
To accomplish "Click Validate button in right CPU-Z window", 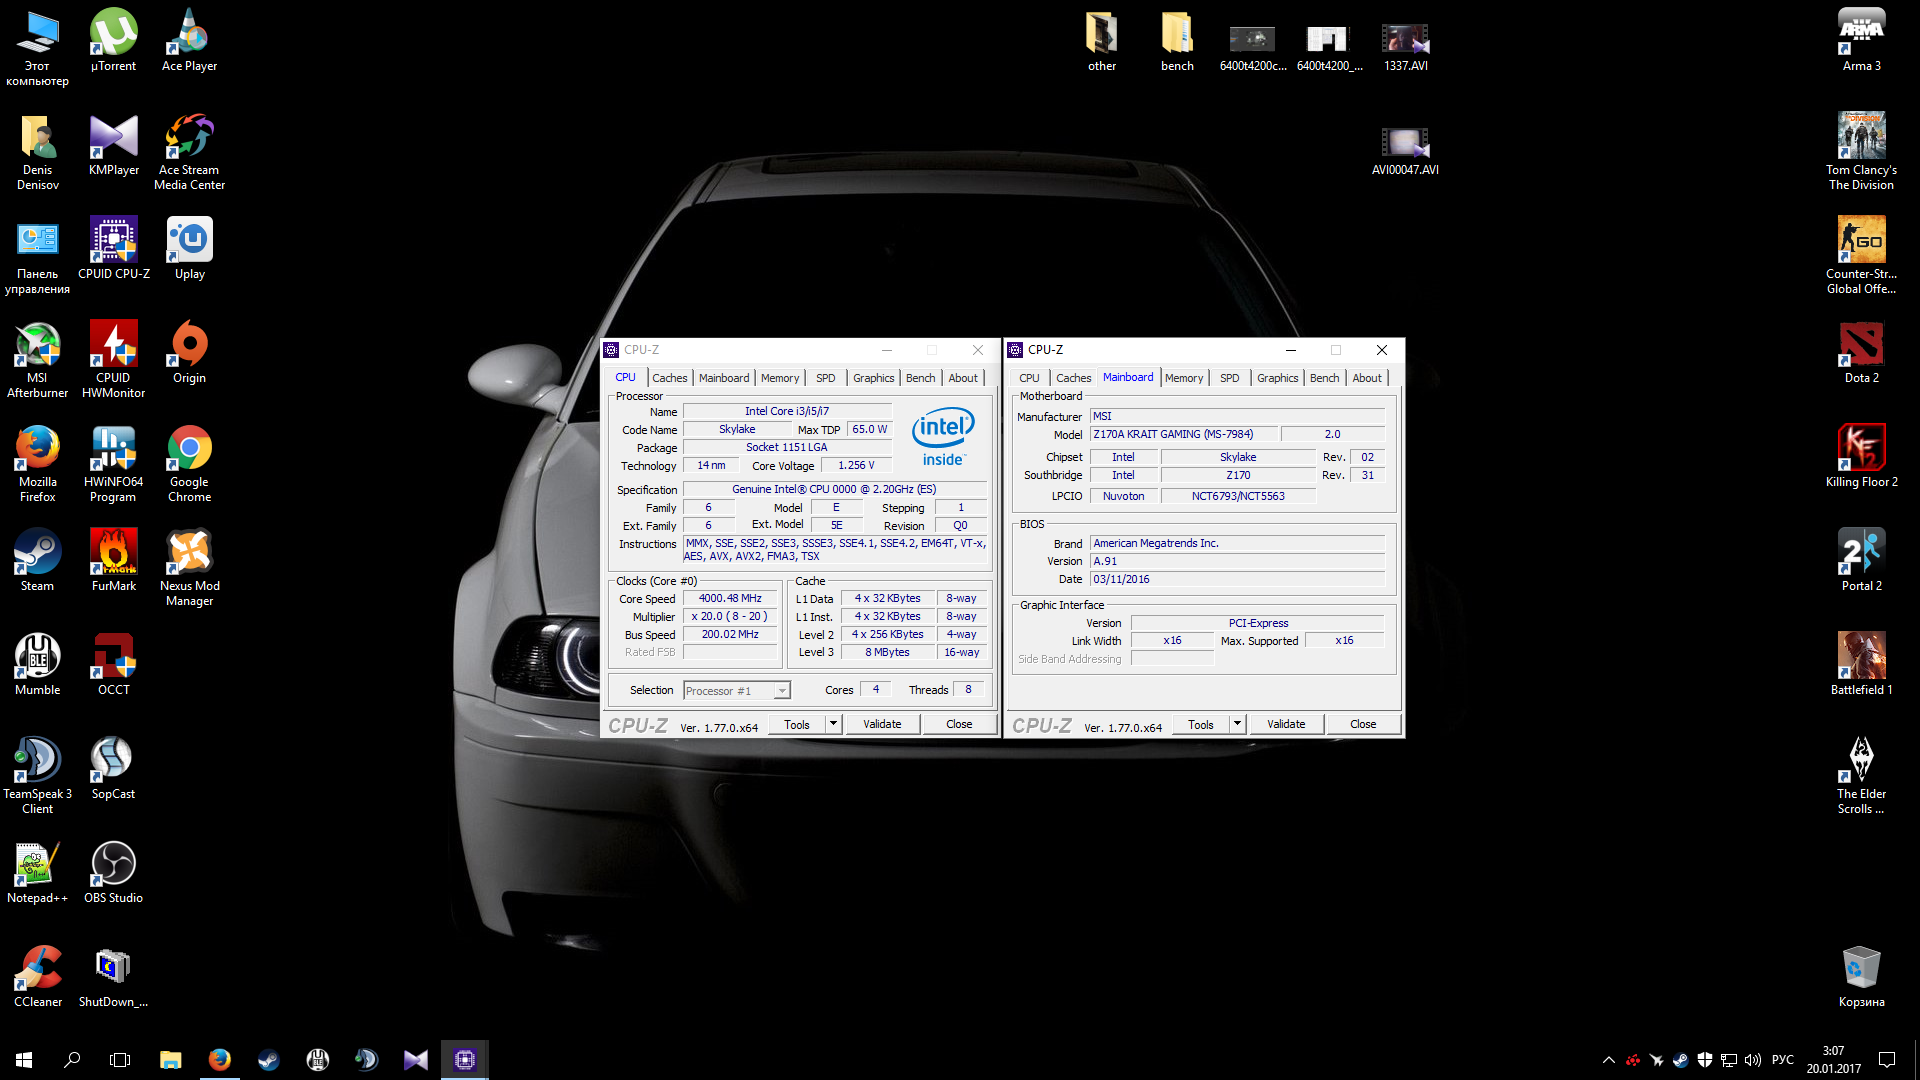I will click(x=1285, y=724).
